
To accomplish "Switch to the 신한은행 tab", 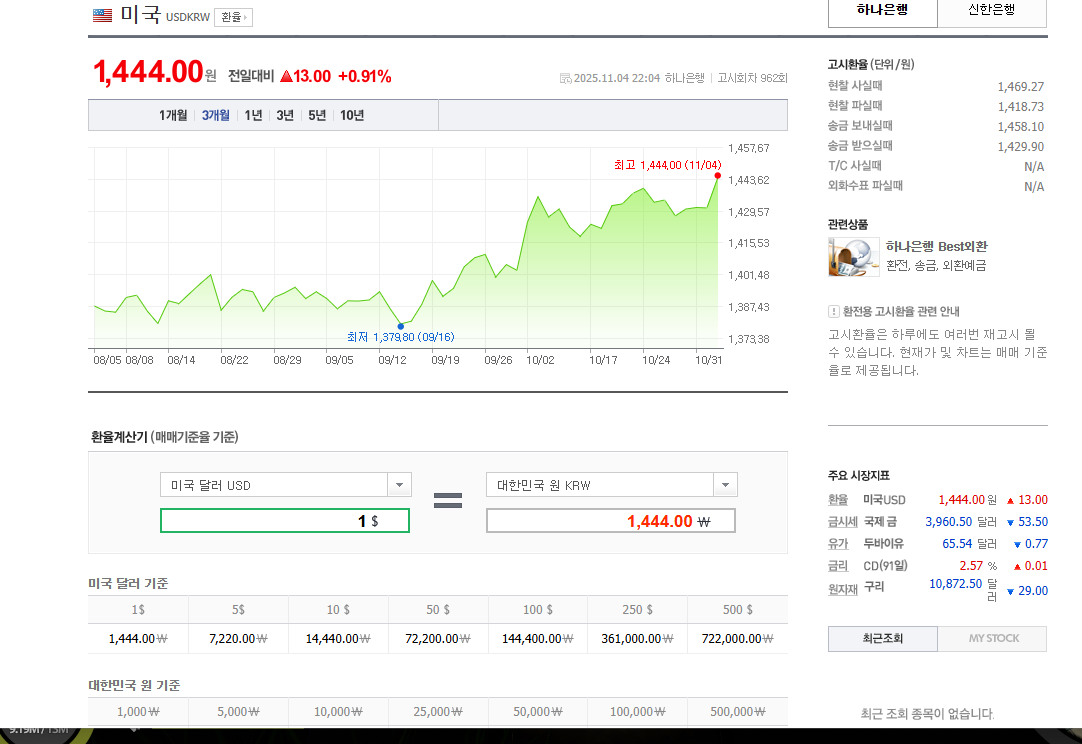I will pos(991,10).
